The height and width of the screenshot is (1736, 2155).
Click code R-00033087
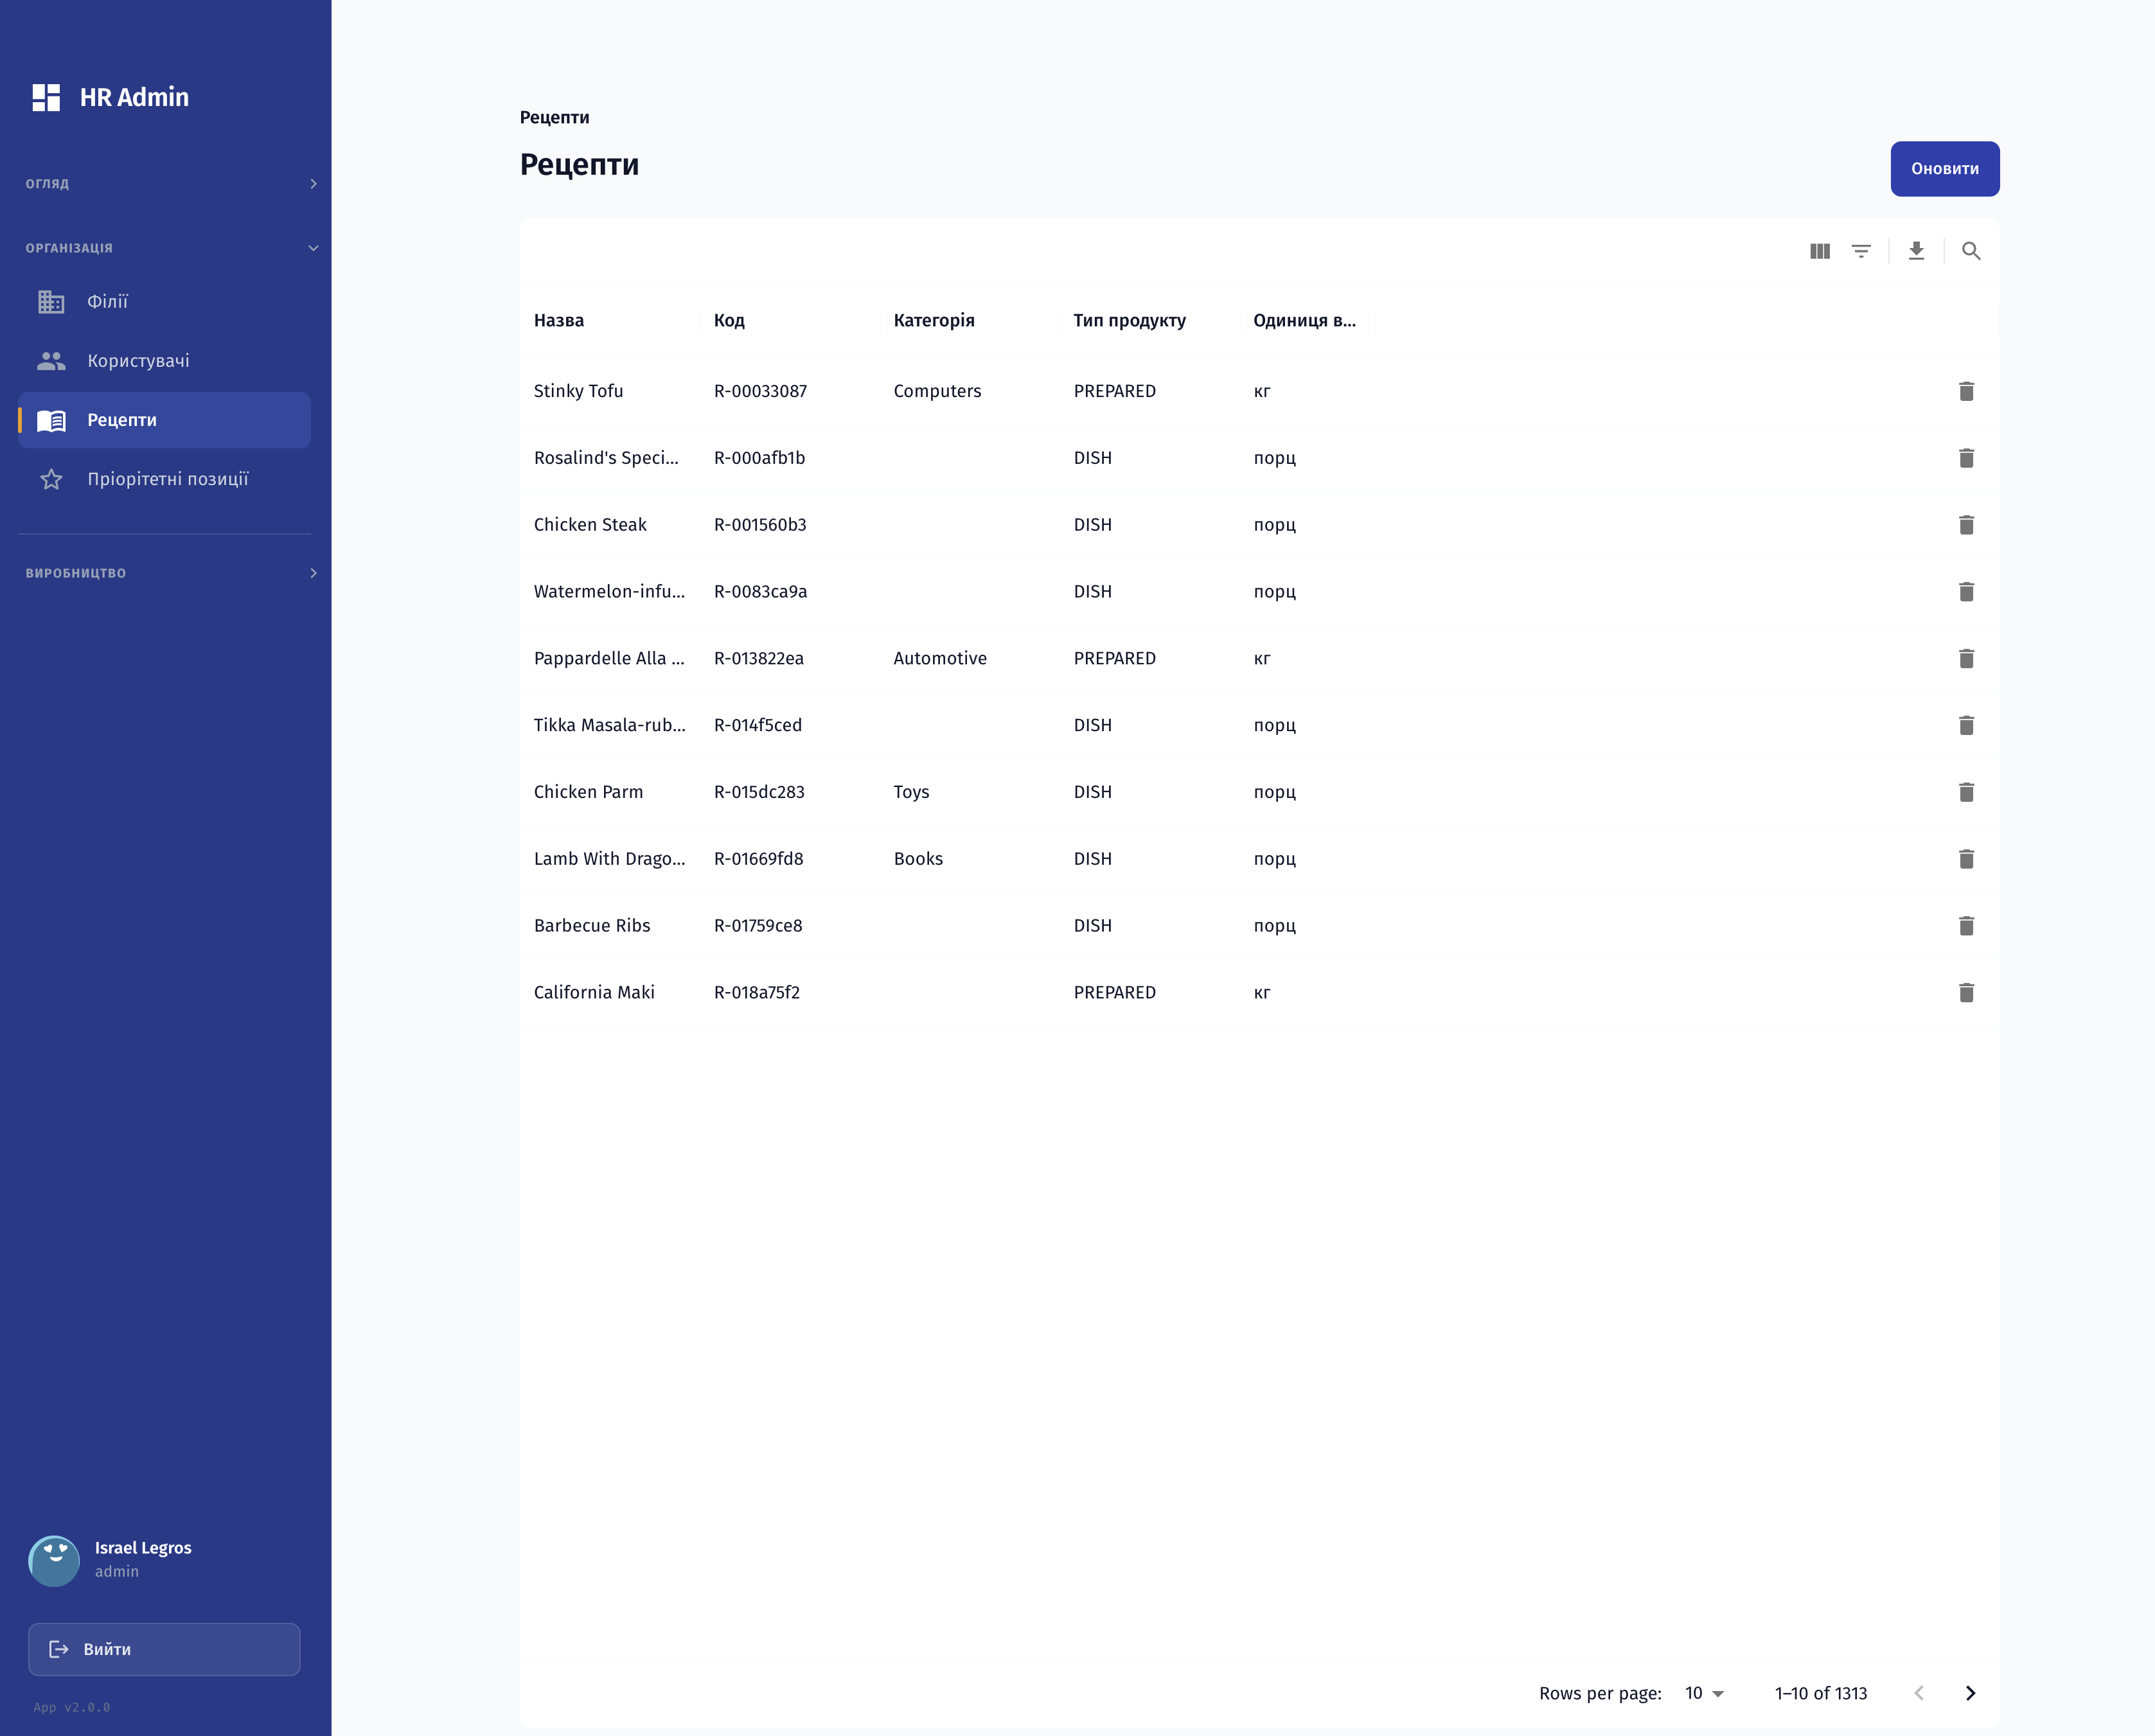(761, 391)
